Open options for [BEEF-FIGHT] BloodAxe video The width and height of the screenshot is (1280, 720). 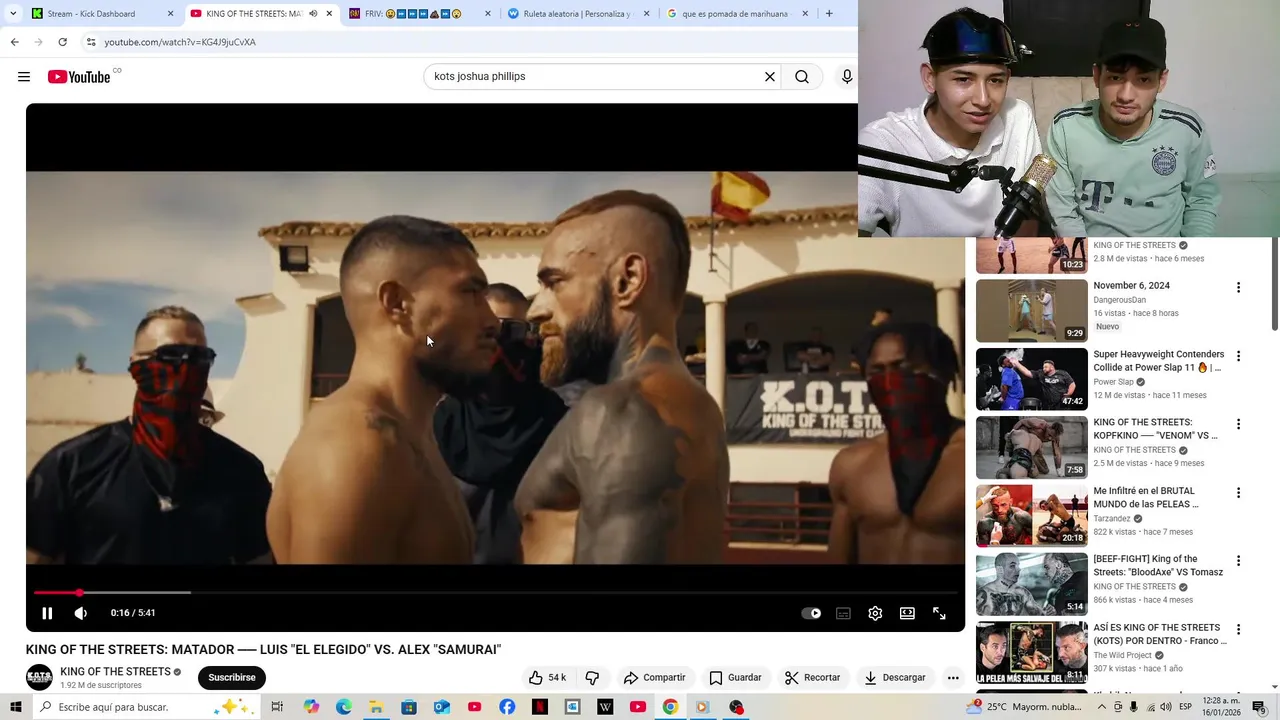tap(1238, 561)
